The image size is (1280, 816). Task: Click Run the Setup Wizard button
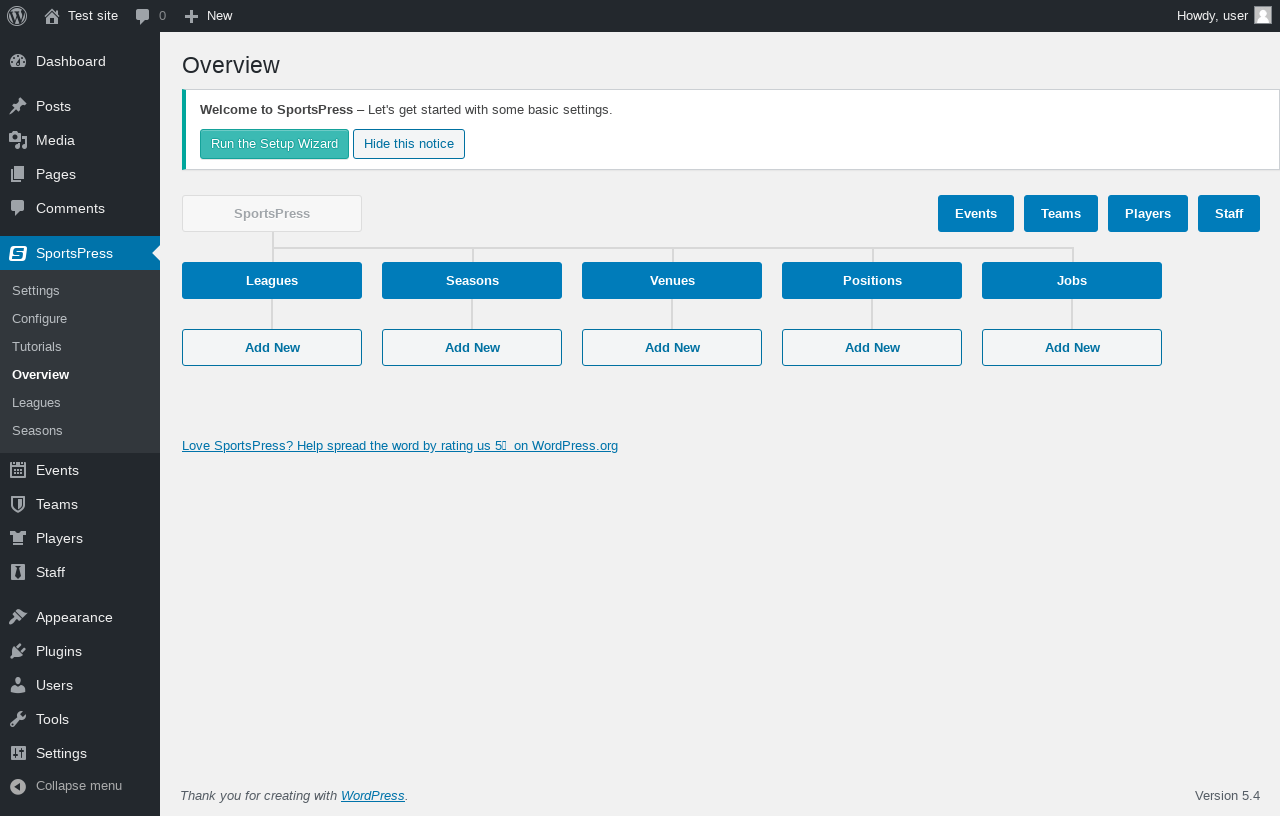click(274, 144)
